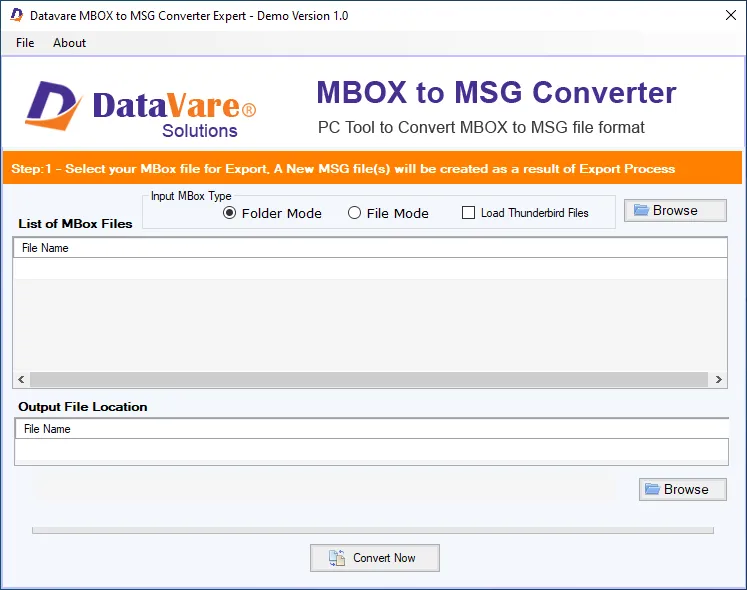747x590 pixels.
Task: Click the horizontal scrollbar track in MBox list
Action: [x=369, y=379]
